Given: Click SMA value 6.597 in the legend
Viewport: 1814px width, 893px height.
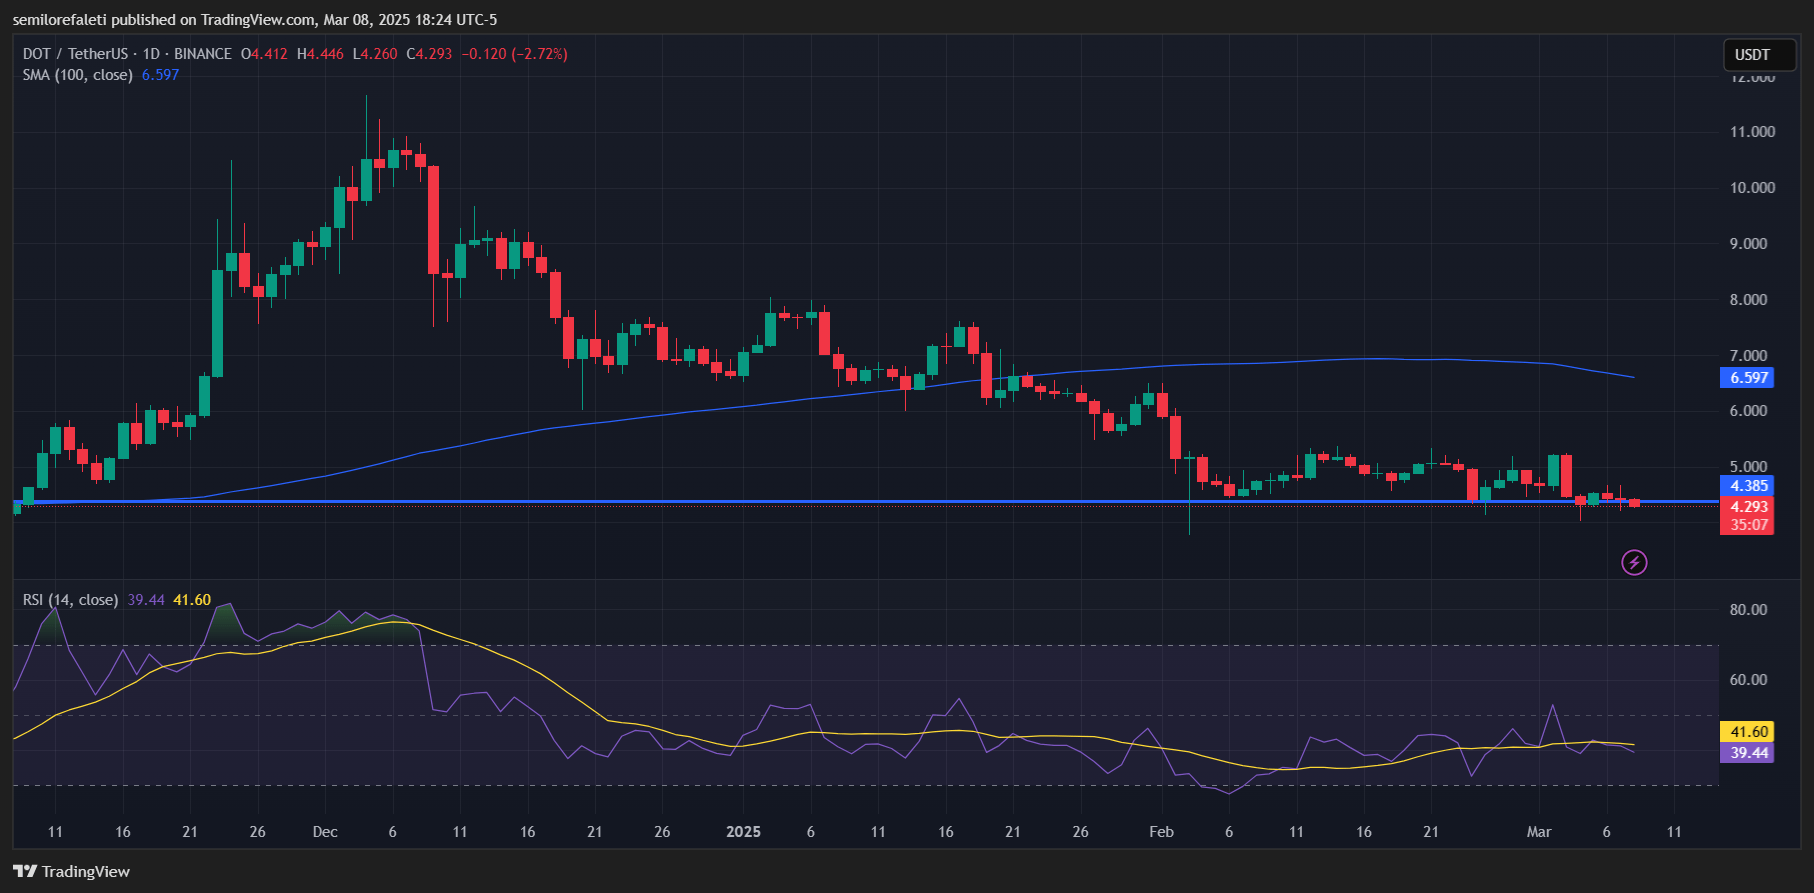Looking at the screenshot, I should click(x=160, y=75).
